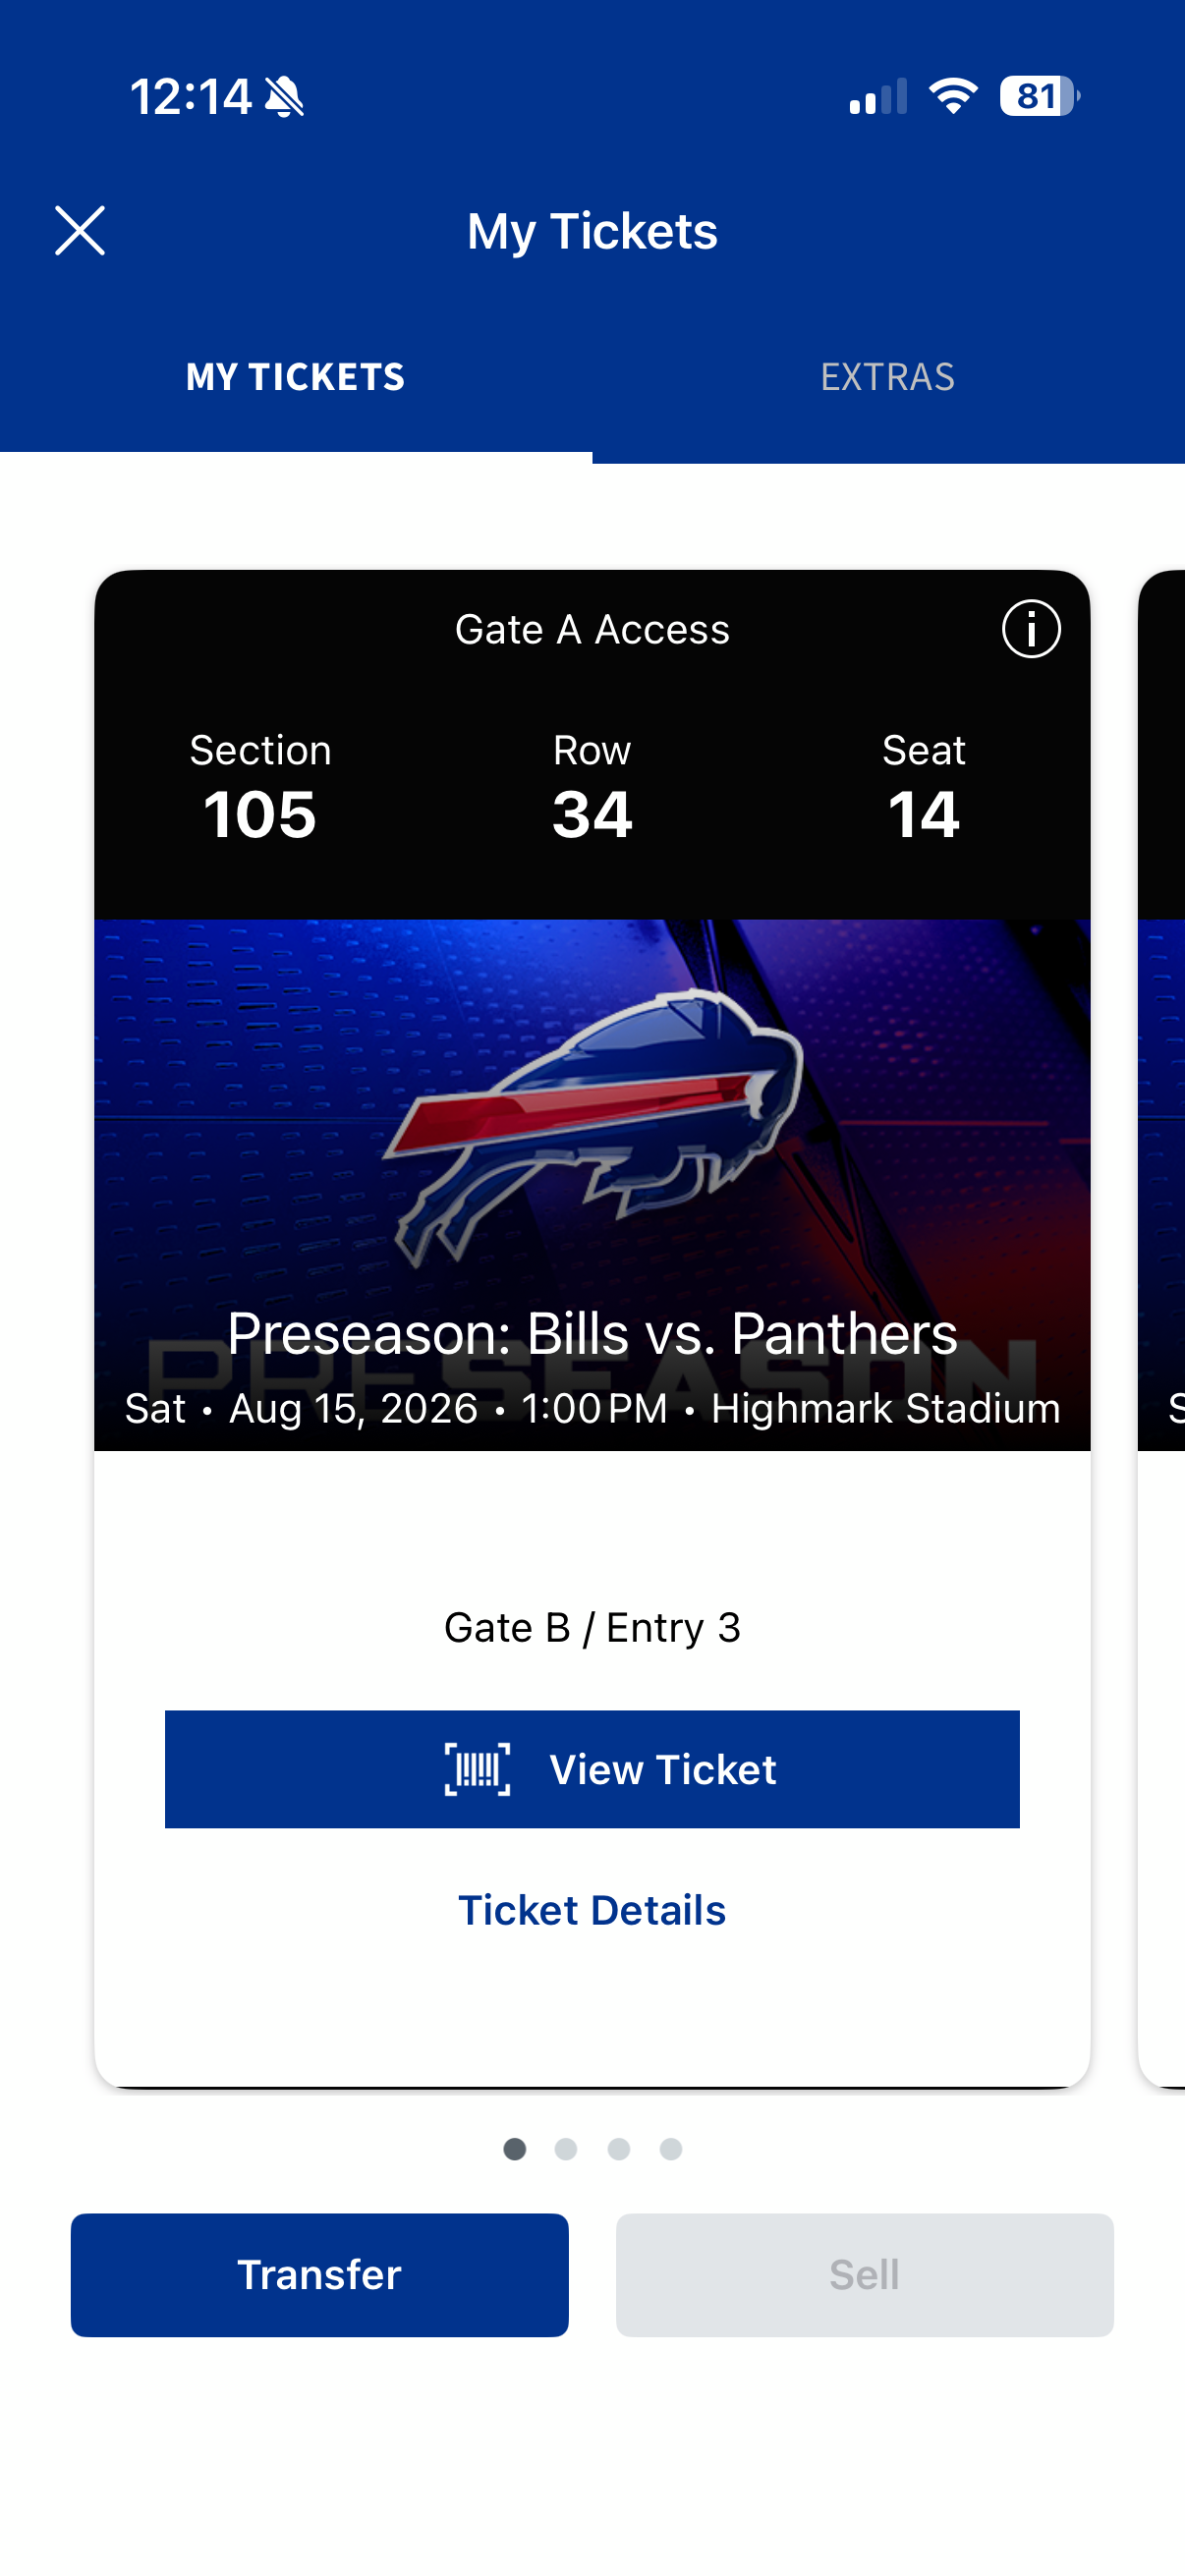The image size is (1185, 2576).
Task: Open ticket info circle icon
Action: pos(1031,629)
